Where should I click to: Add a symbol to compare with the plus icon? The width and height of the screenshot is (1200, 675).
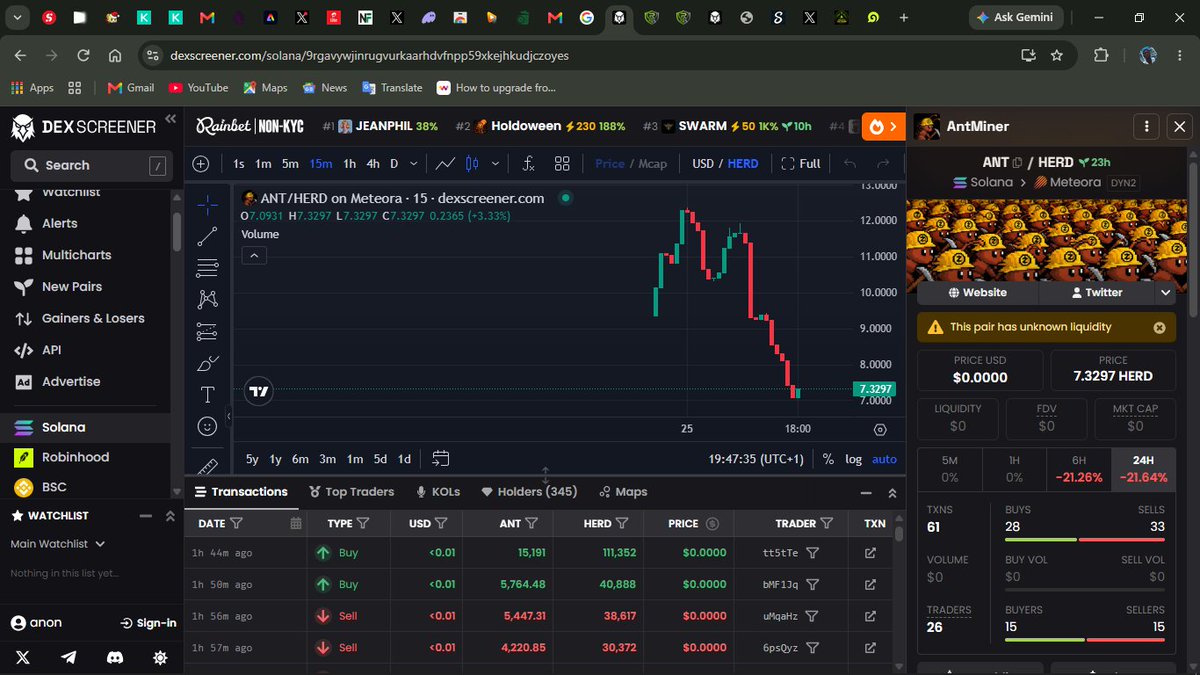coord(201,164)
